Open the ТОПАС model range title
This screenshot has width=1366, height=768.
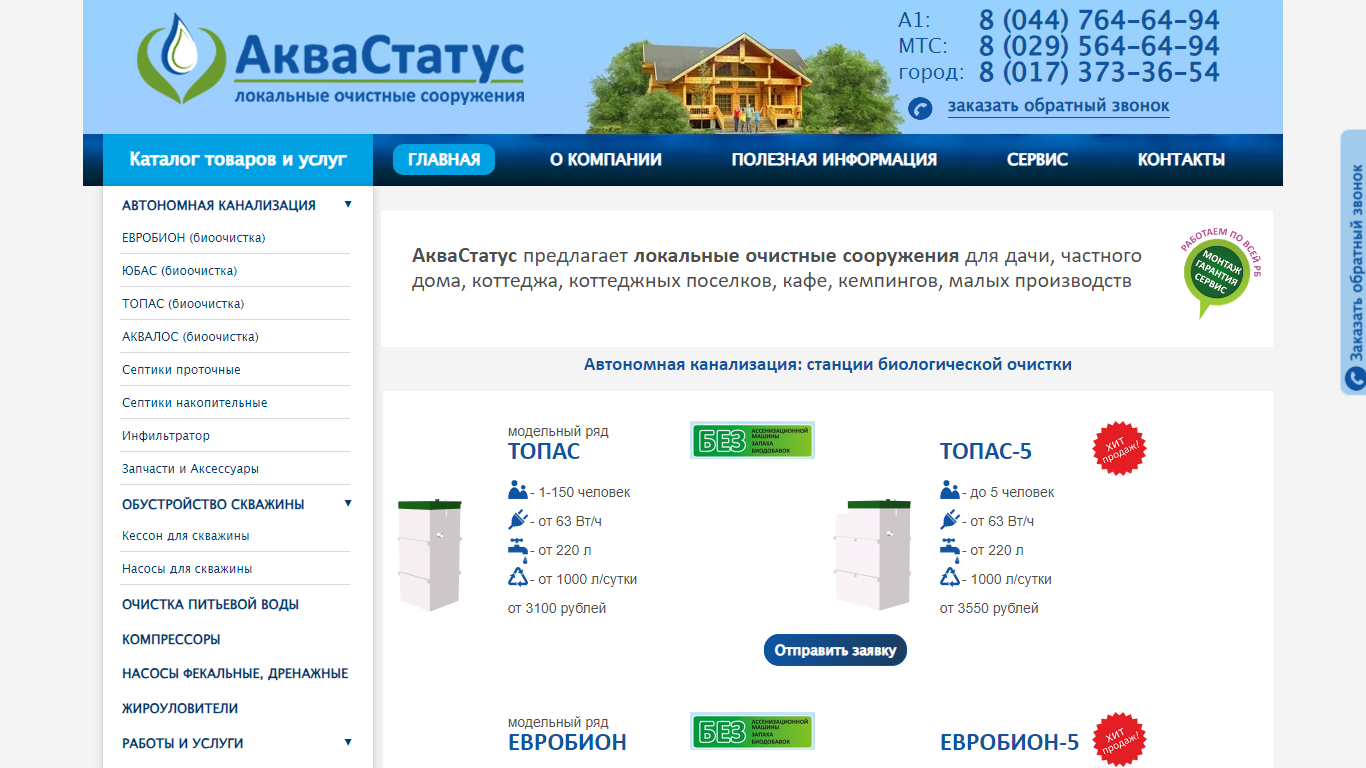coord(544,451)
